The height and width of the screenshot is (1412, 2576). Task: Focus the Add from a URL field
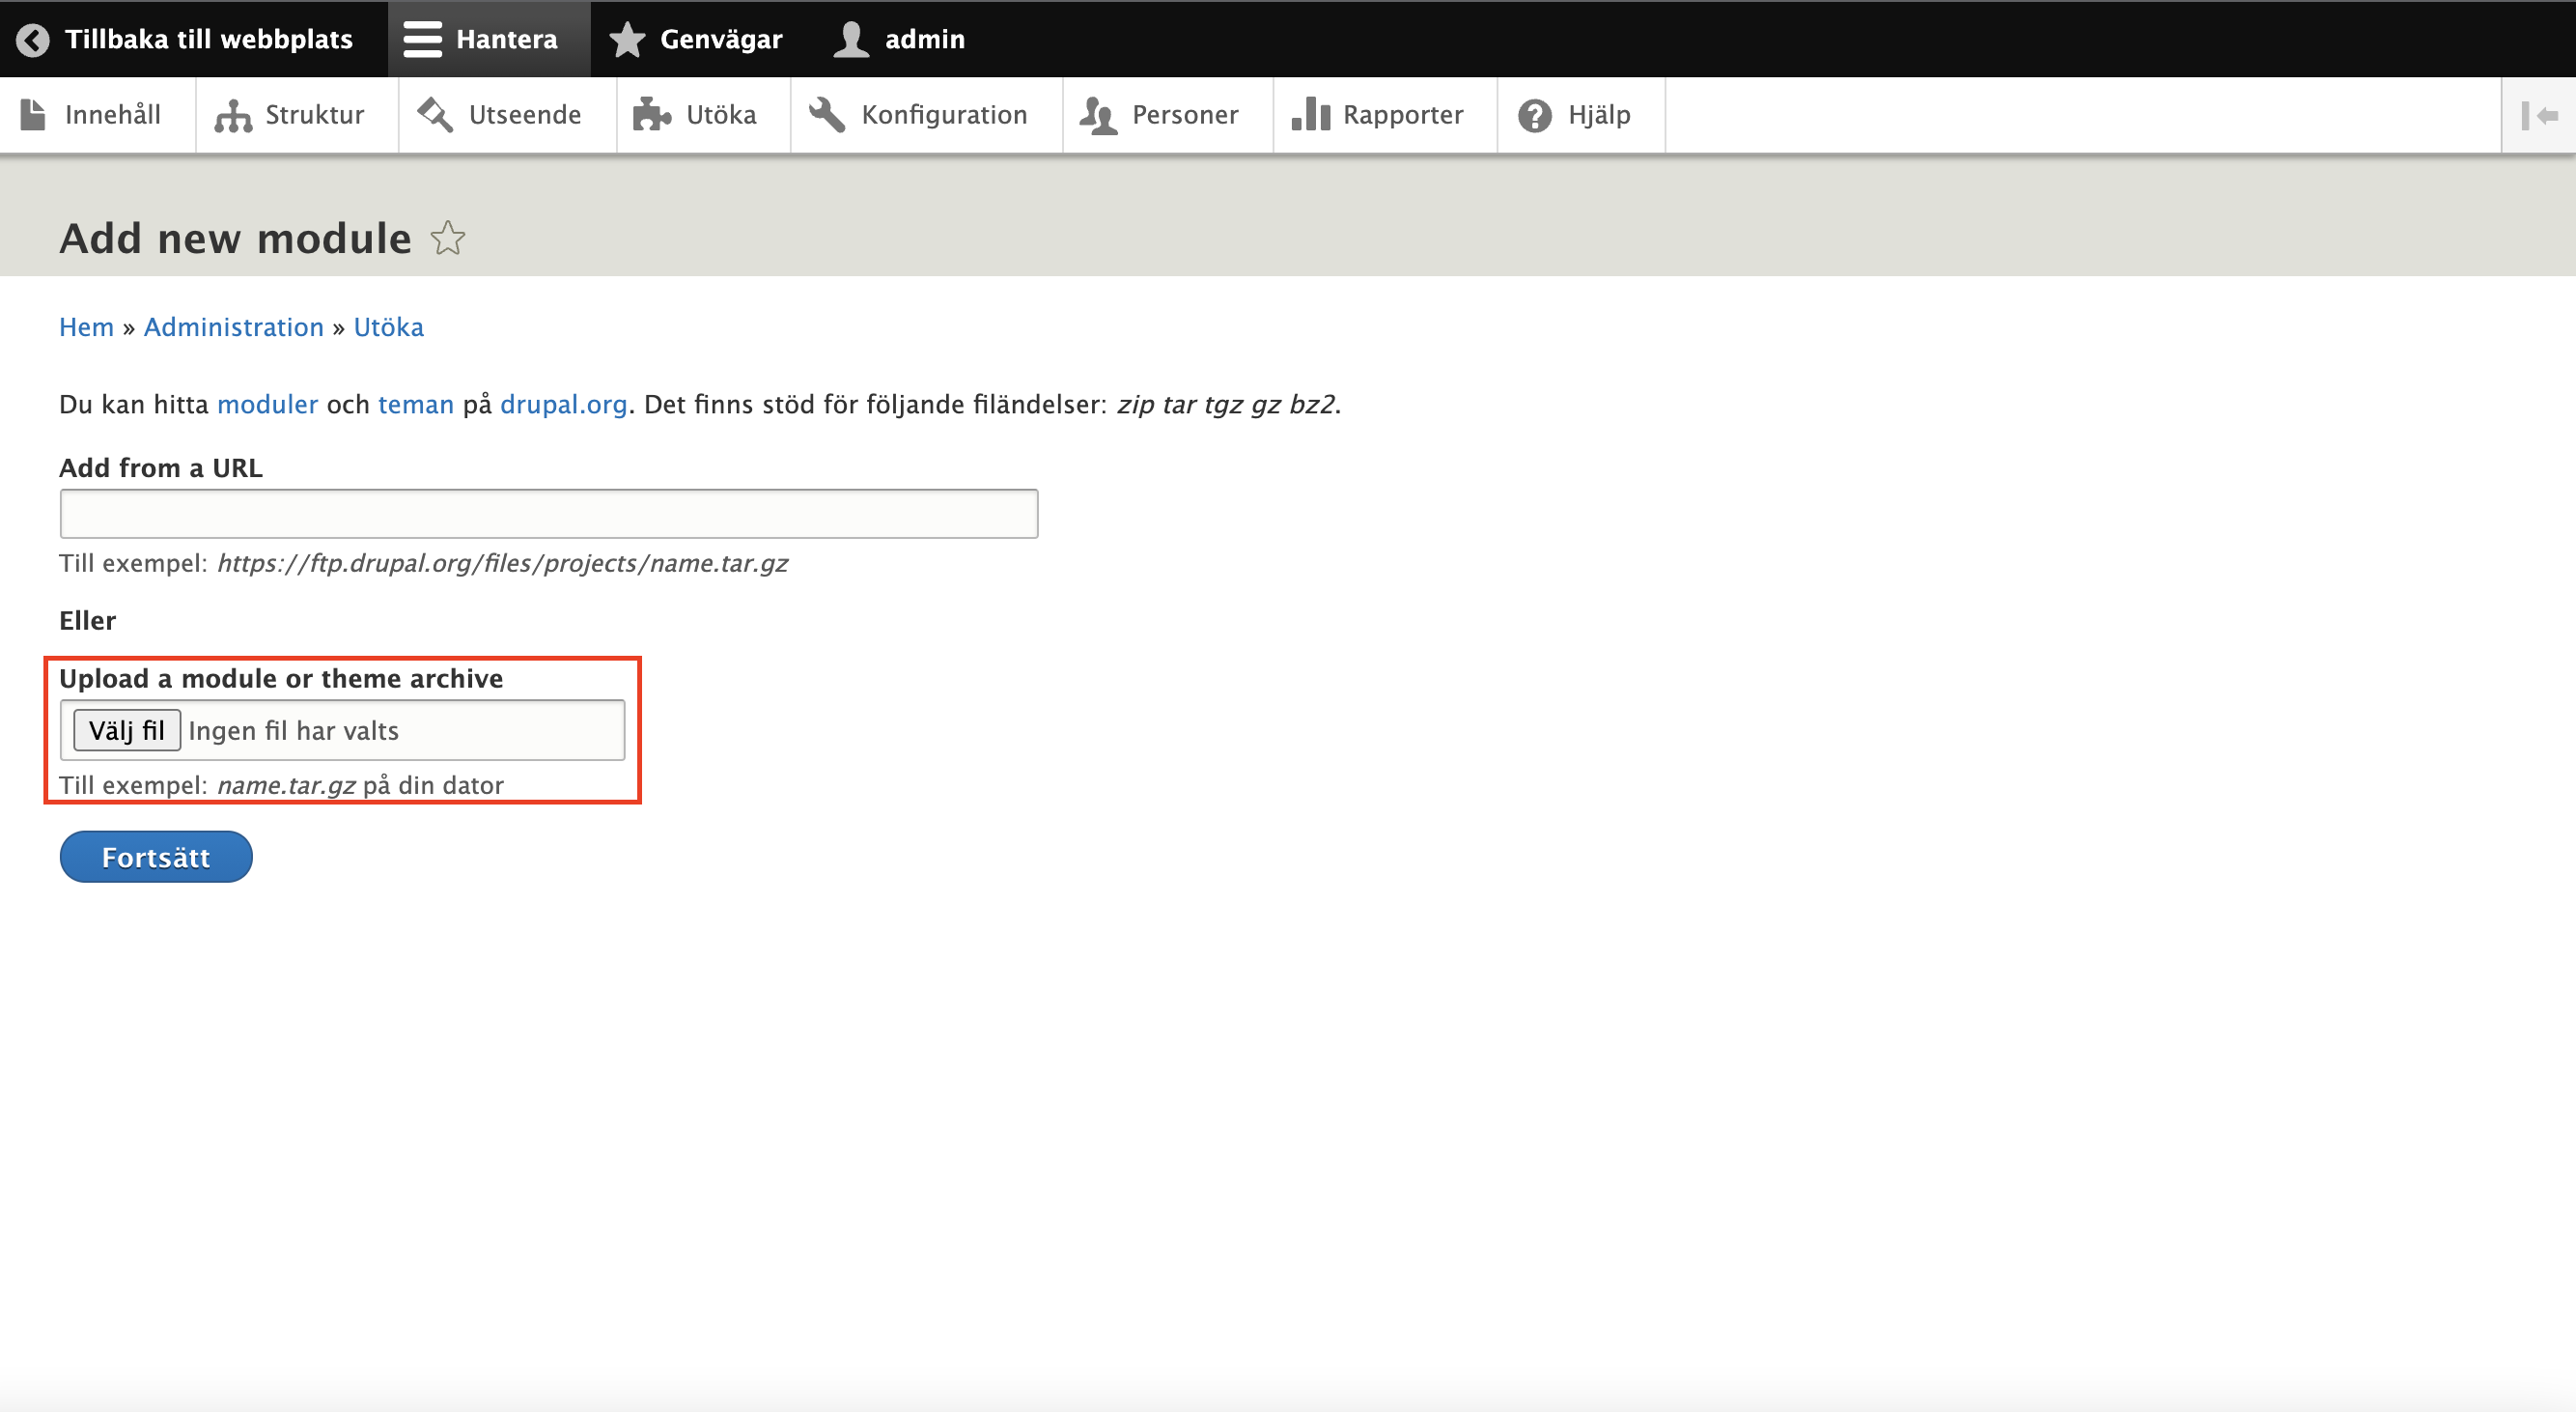click(548, 514)
